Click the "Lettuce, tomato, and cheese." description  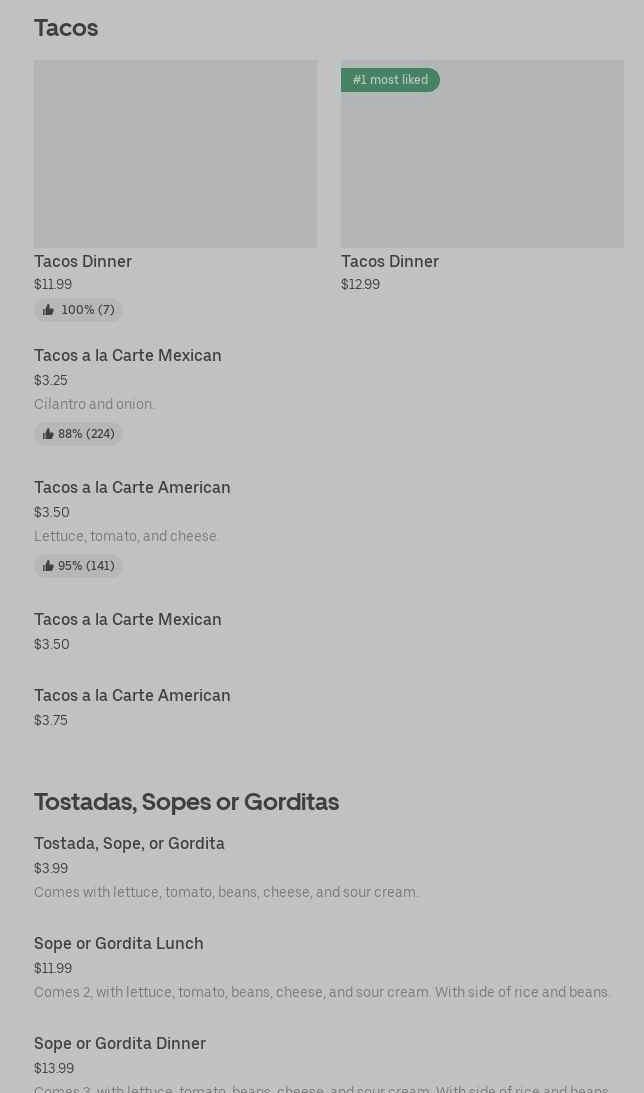pyautogui.click(x=126, y=536)
